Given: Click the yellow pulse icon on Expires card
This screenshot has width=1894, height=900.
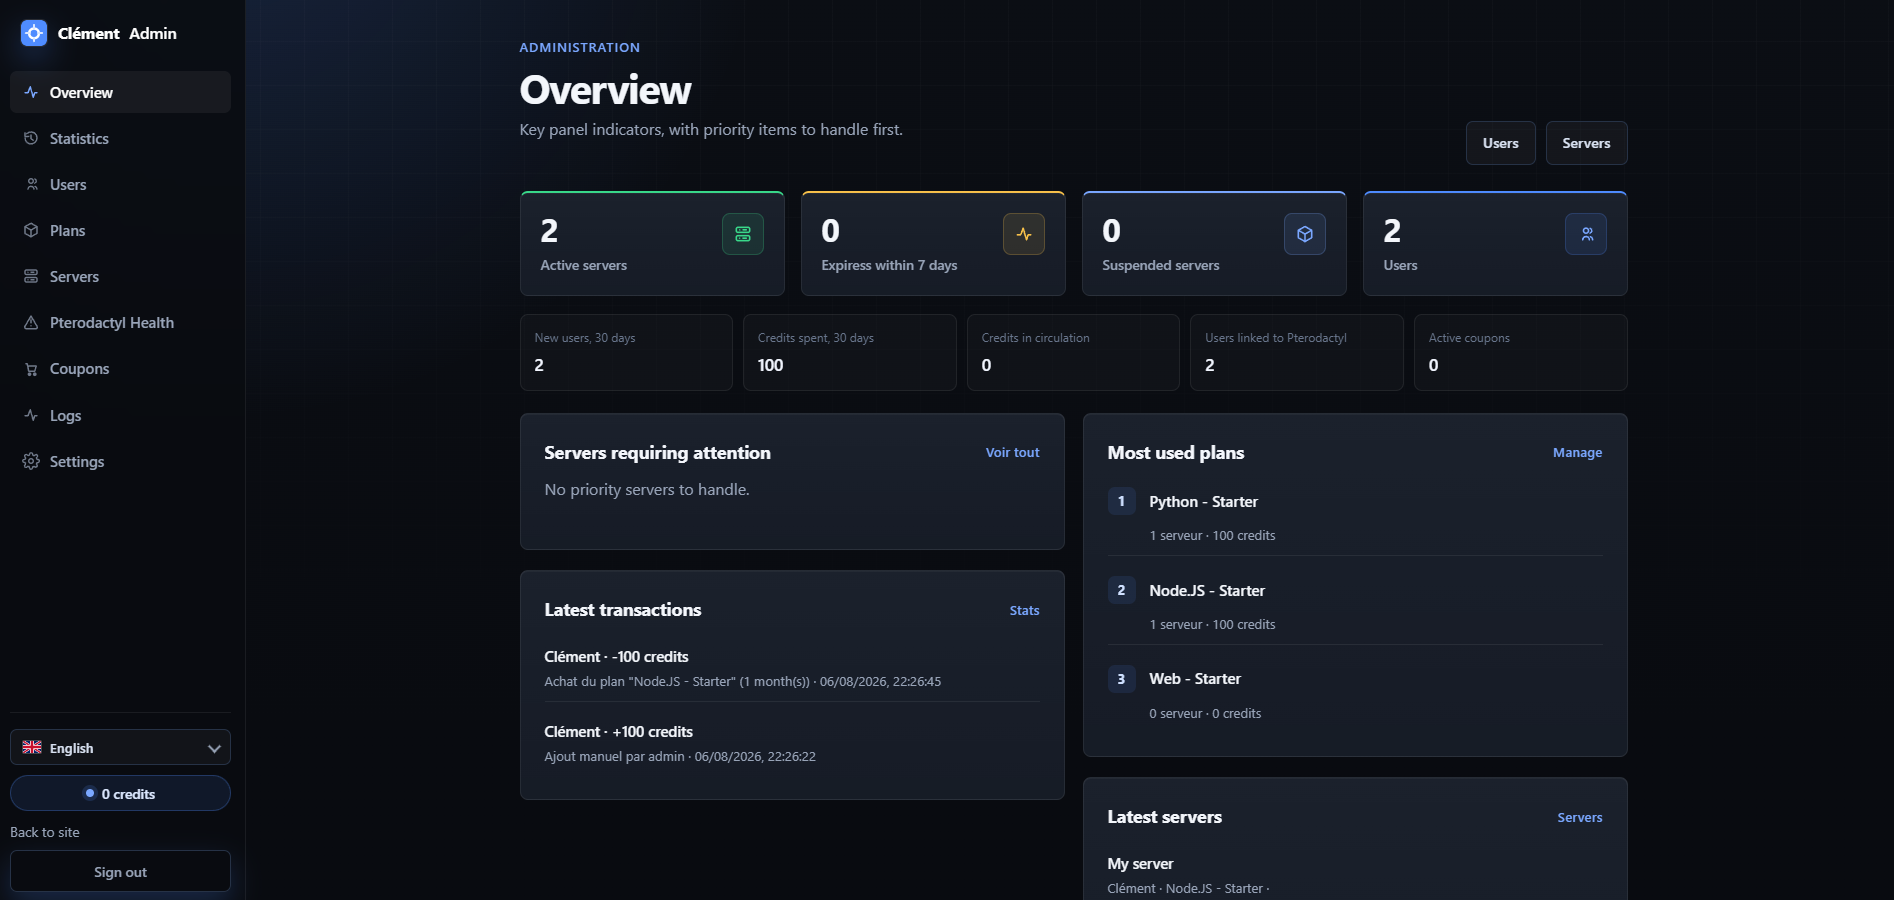Looking at the screenshot, I should pyautogui.click(x=1024, y=234).
